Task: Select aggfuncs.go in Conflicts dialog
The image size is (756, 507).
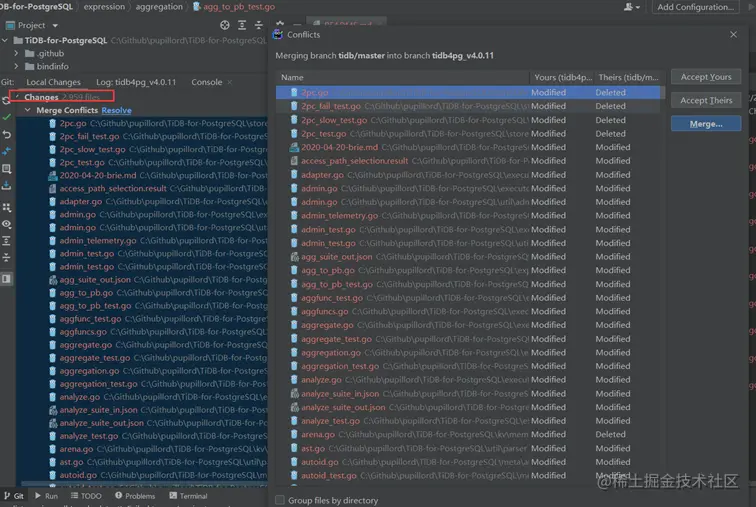Action: [x=468, y=311]
